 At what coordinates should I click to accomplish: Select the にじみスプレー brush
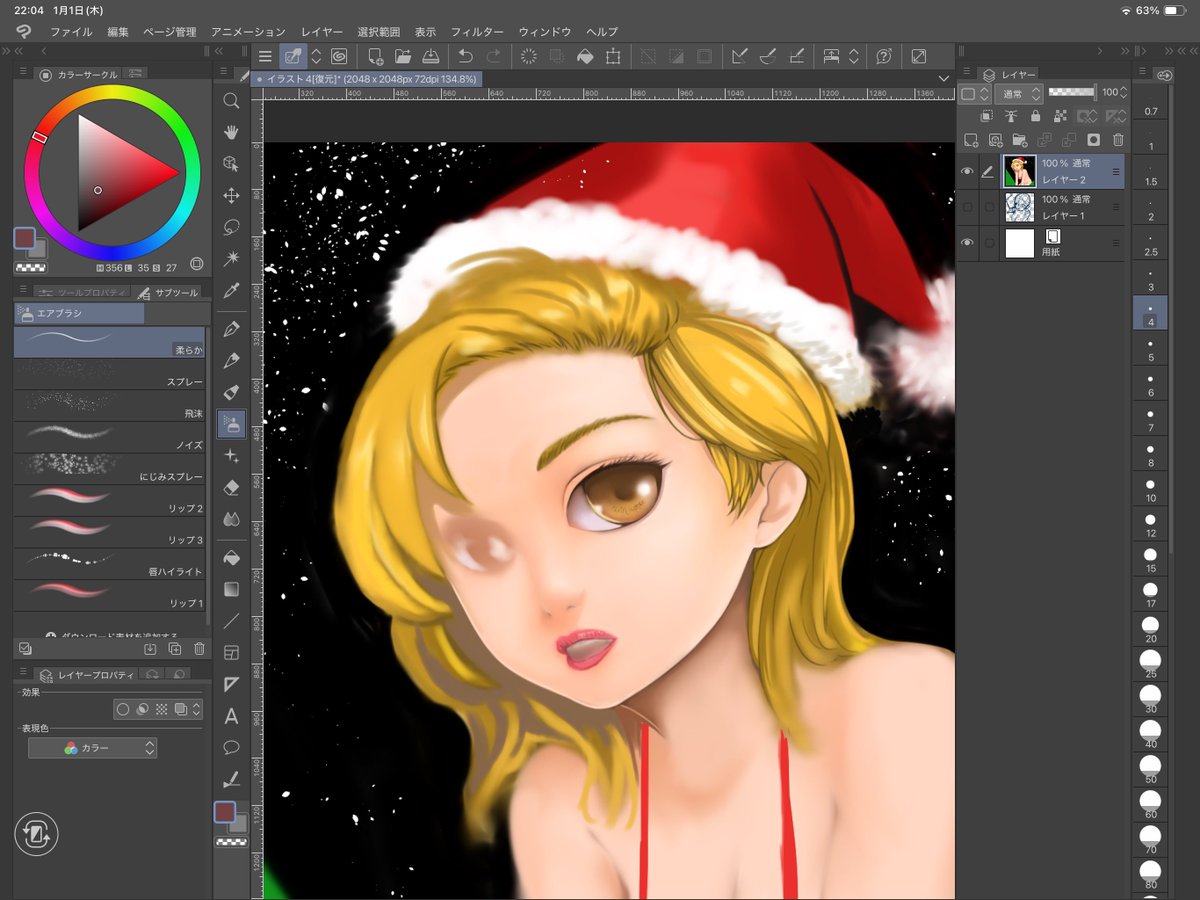pos(109,468)
